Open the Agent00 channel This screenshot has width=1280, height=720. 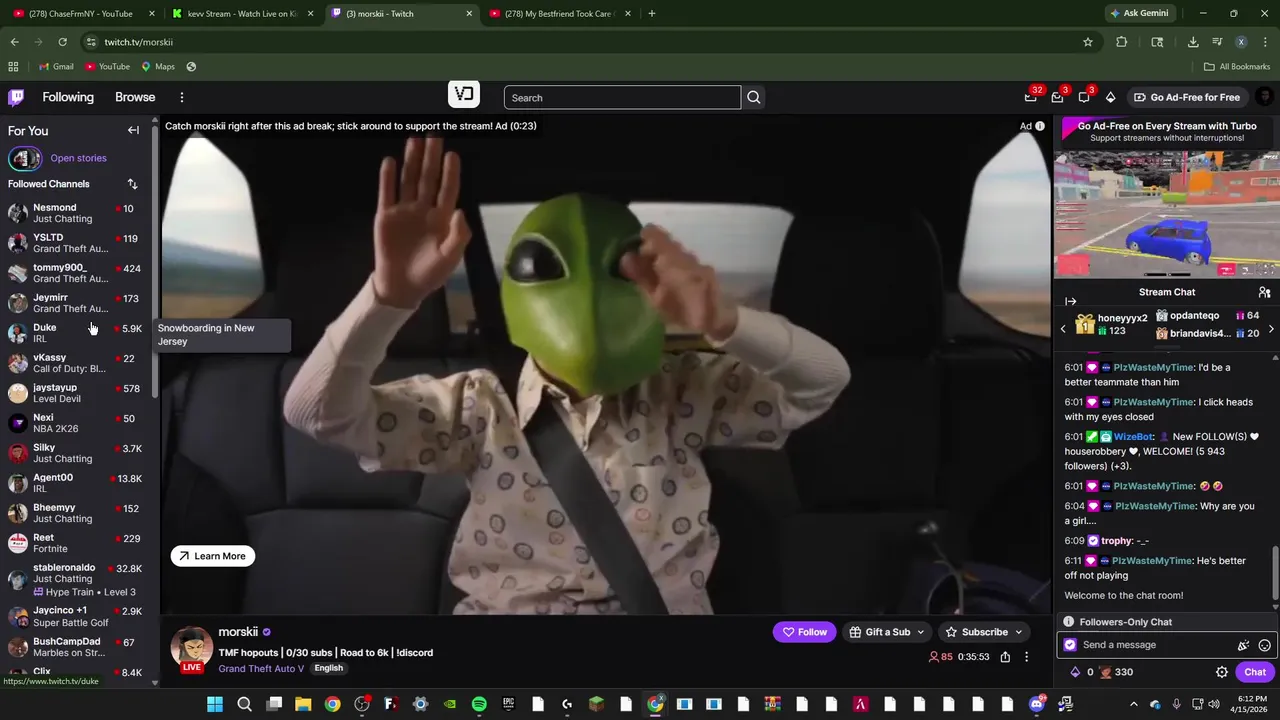pyautogui.click(x=75, y=483)
